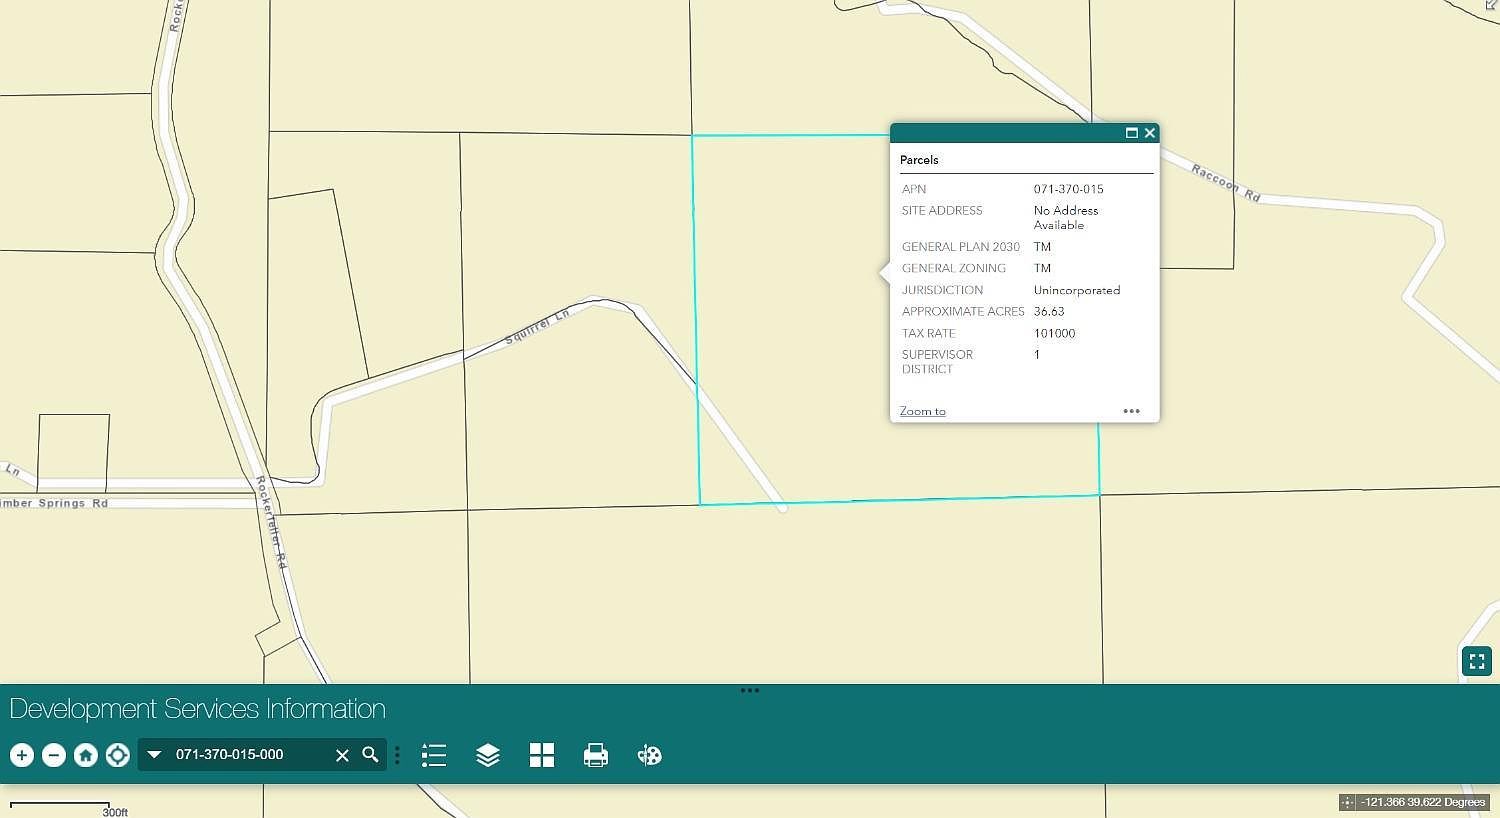Open popup actions menu (three dots)
1500x818 pixels.
click(x=1131, y=411)
